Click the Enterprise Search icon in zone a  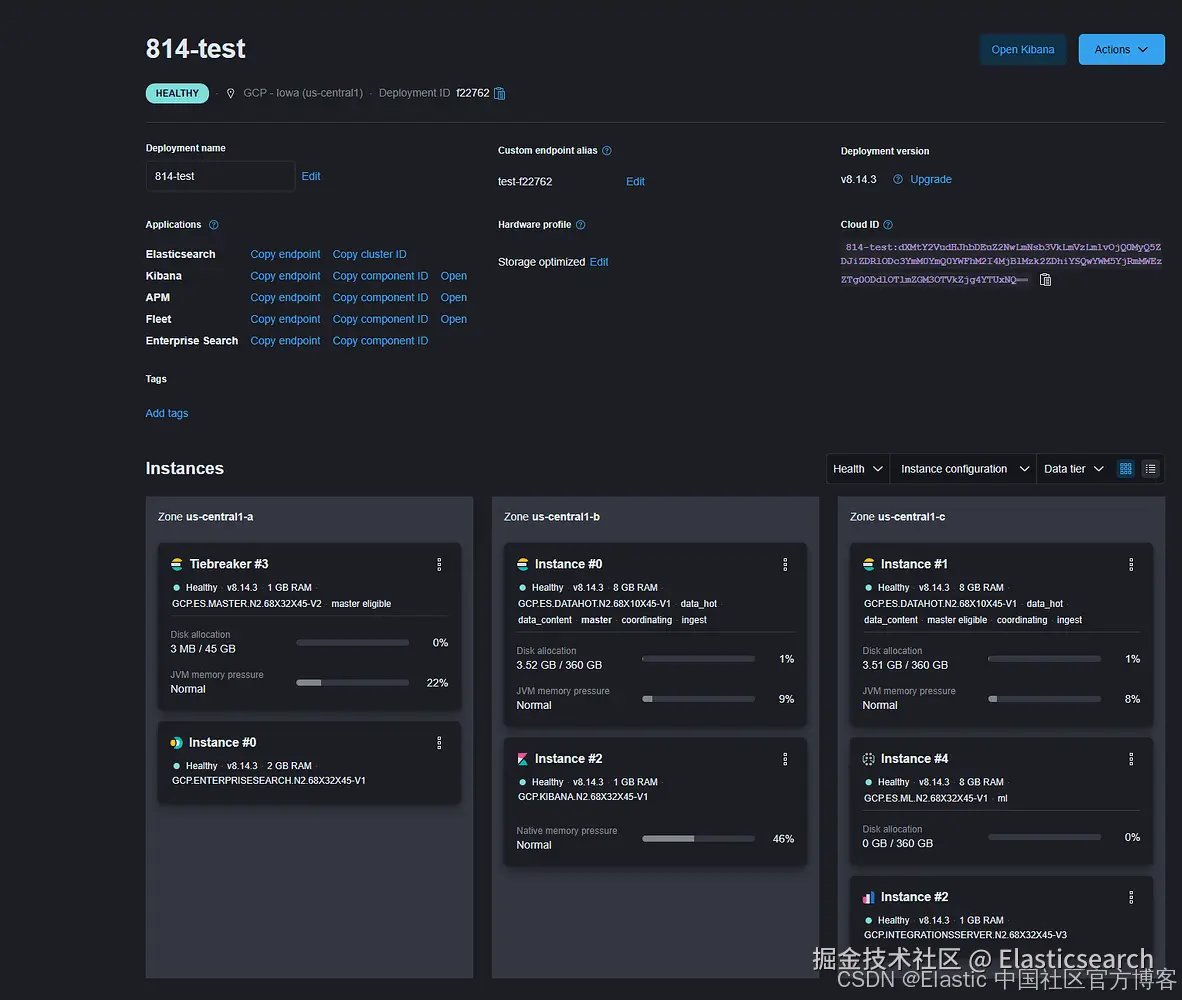pos(176,743)
